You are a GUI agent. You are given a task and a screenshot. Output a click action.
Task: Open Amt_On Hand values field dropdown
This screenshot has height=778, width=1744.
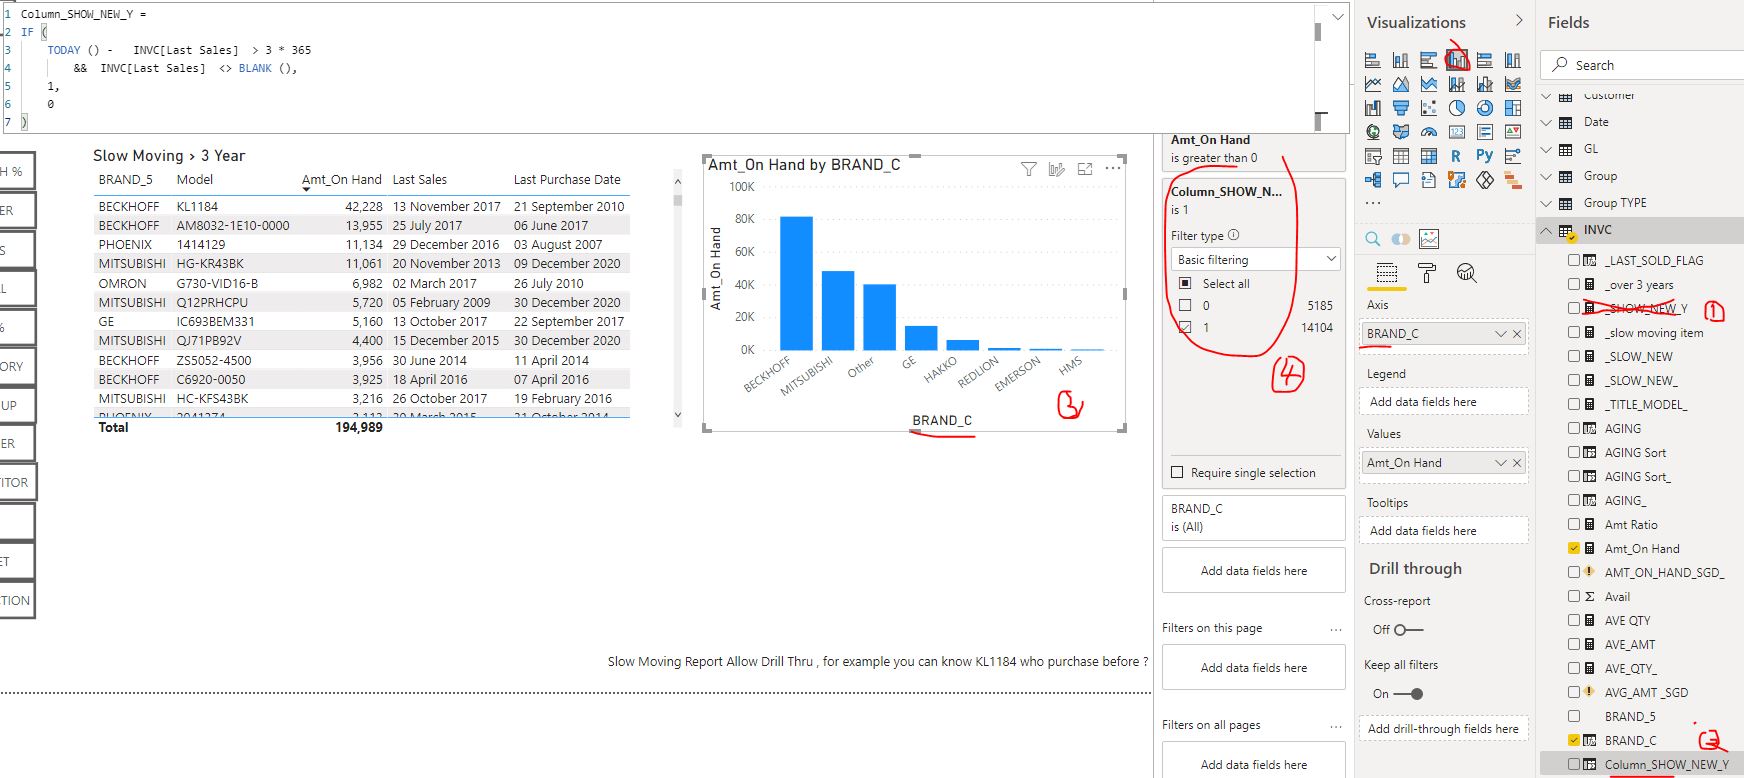(x=1500, y=463)
